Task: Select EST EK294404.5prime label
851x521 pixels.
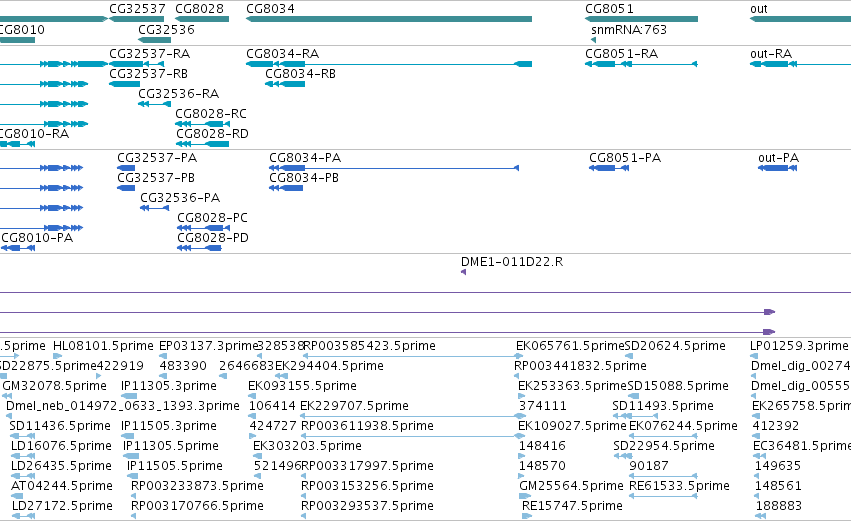Action: [x=329, y=366]
